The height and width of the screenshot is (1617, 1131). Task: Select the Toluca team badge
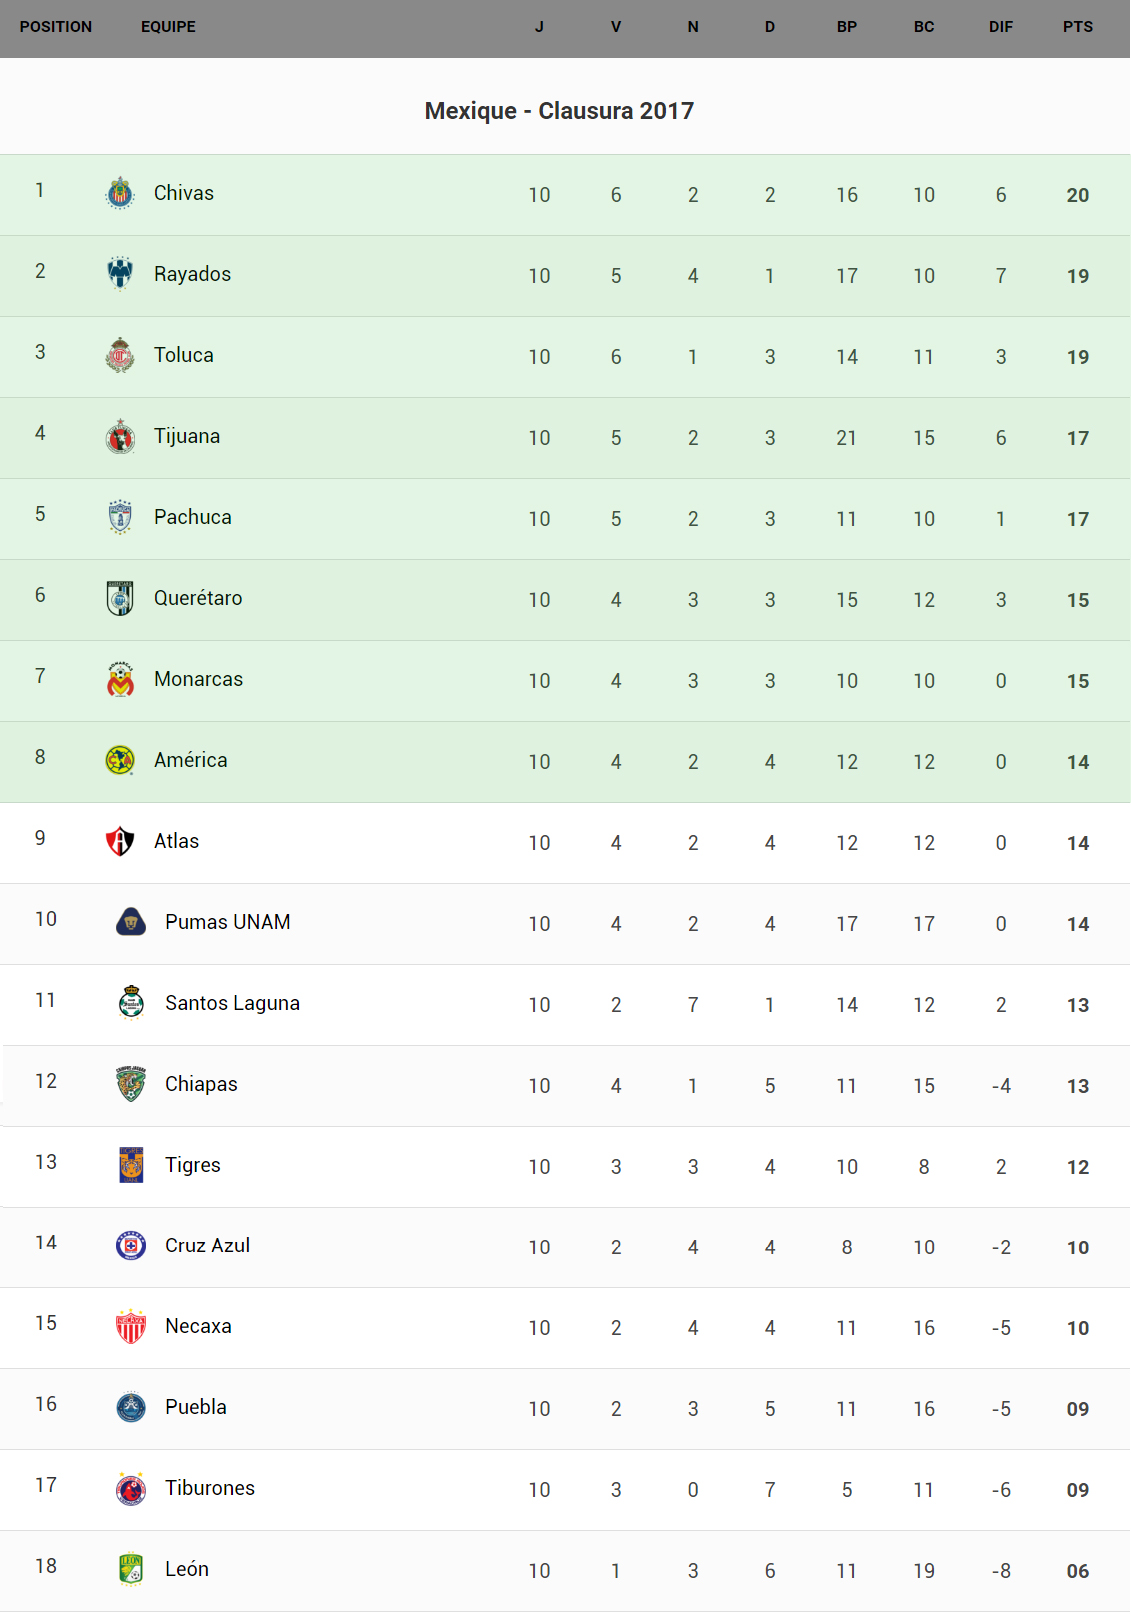(x=120, y=355)
